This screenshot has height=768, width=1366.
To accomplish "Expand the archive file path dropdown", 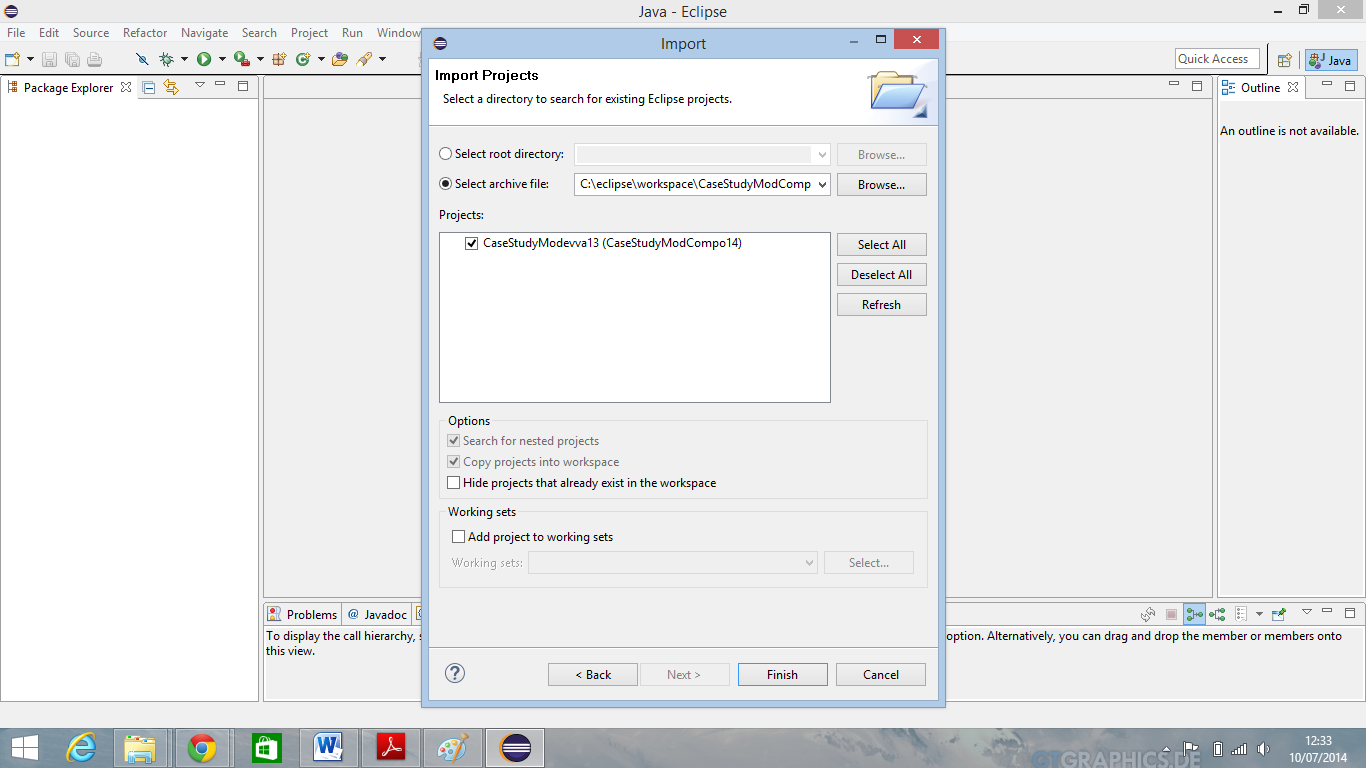I will click(x=822, y=184).
